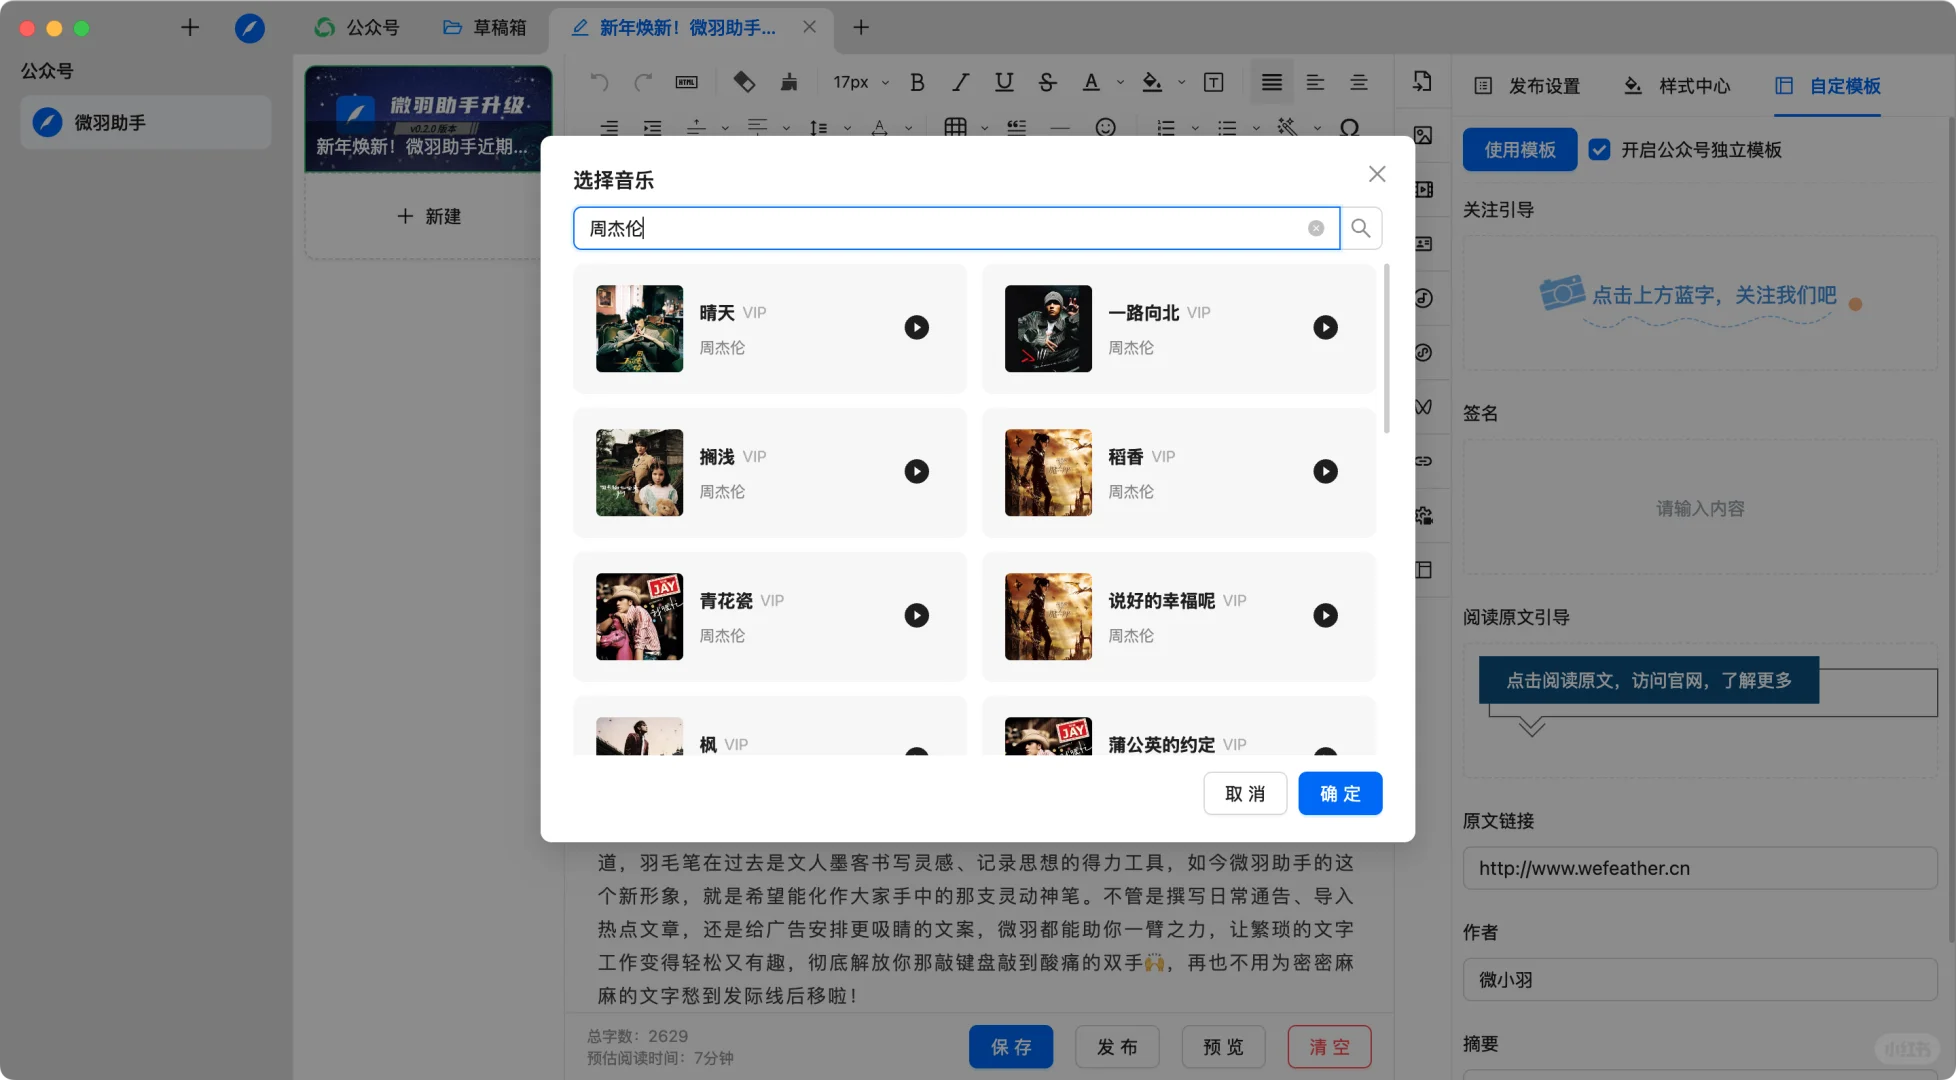Play the song 晴天 preview
Image resolution: width=1956 pixels, height=1080 pixels.
[916, 328]
